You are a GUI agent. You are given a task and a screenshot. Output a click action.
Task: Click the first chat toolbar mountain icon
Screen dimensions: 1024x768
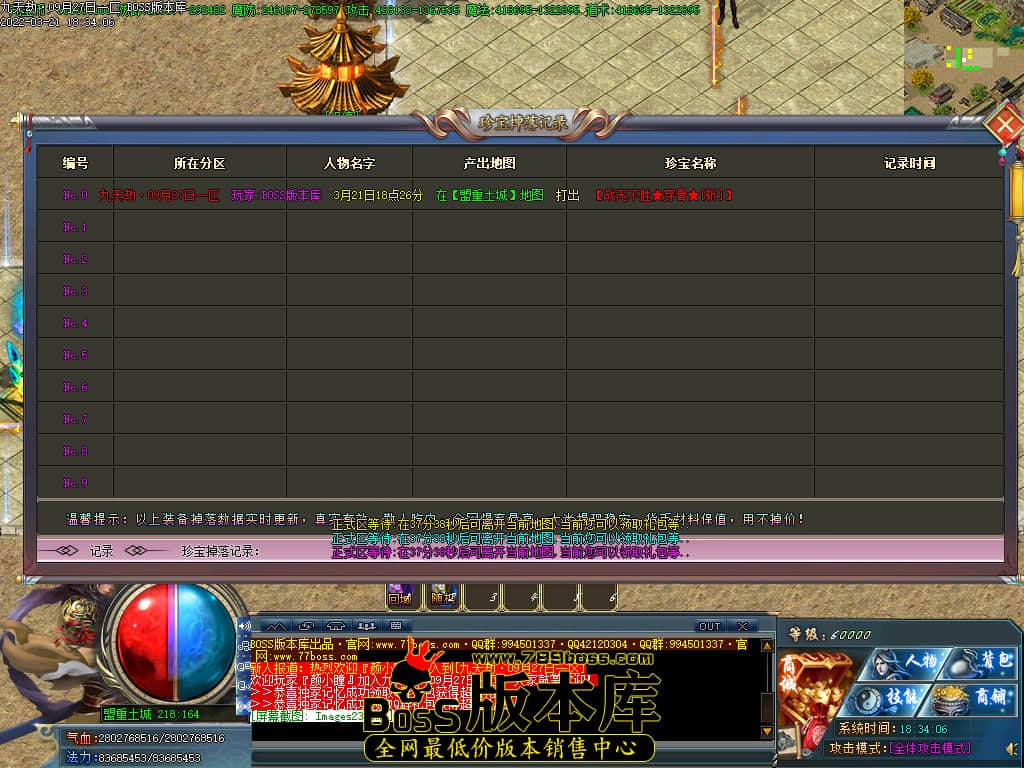pyautogui.click(x=275, y=627)
